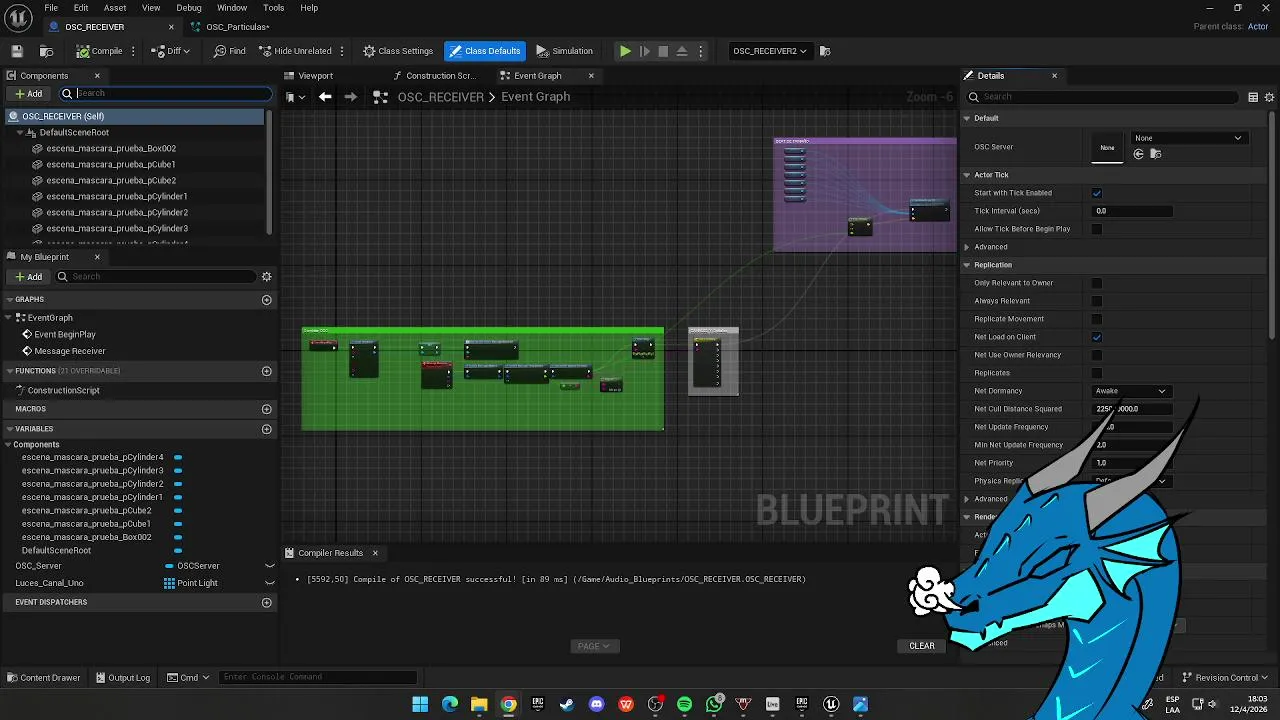Open the Net Dormancy Awake dropdown
The height and width of the screenshot is (720, 1280).
point(1130,391)
